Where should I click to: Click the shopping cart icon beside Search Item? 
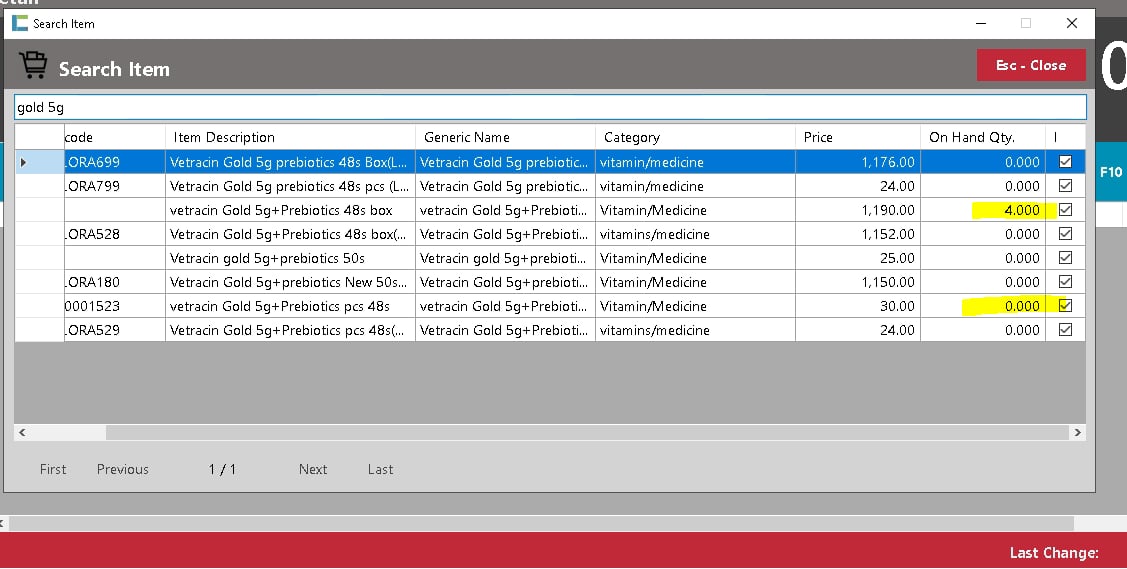33,67
